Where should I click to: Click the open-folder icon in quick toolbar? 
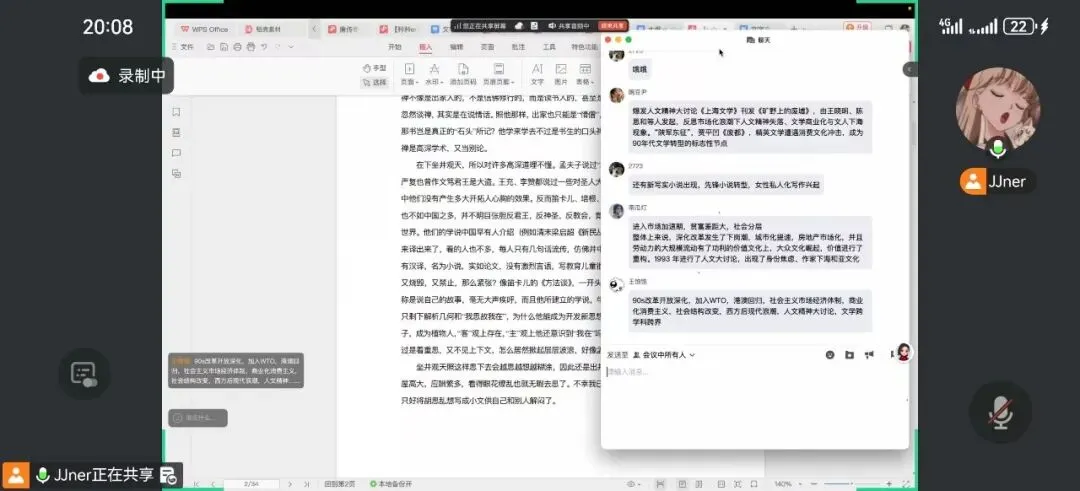(x=211, y=47)
